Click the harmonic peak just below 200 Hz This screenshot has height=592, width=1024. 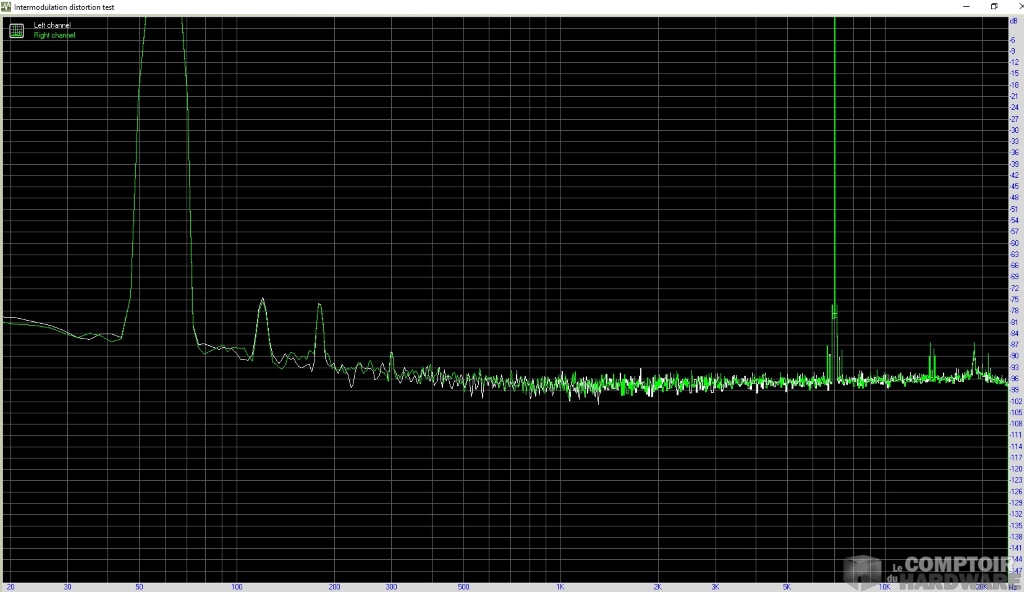320,305
